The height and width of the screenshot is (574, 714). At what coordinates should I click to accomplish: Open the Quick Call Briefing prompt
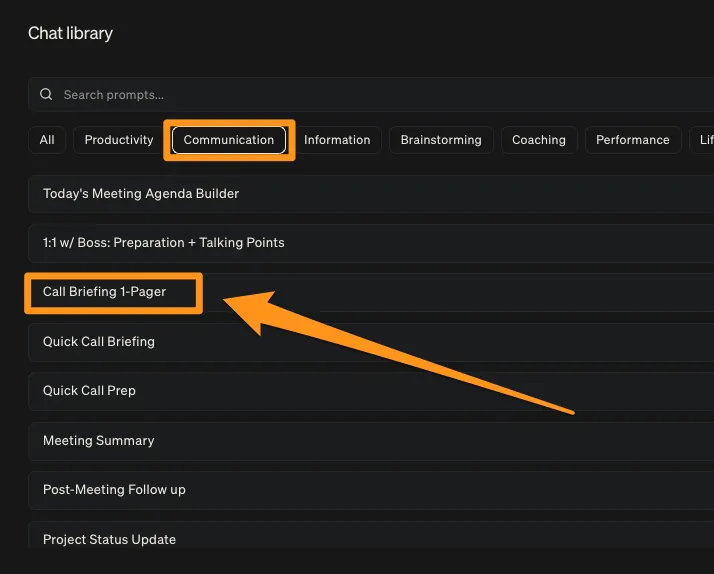[99, 342]
